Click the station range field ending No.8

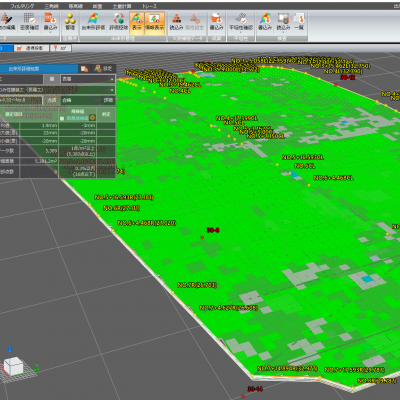pos(21,100)
